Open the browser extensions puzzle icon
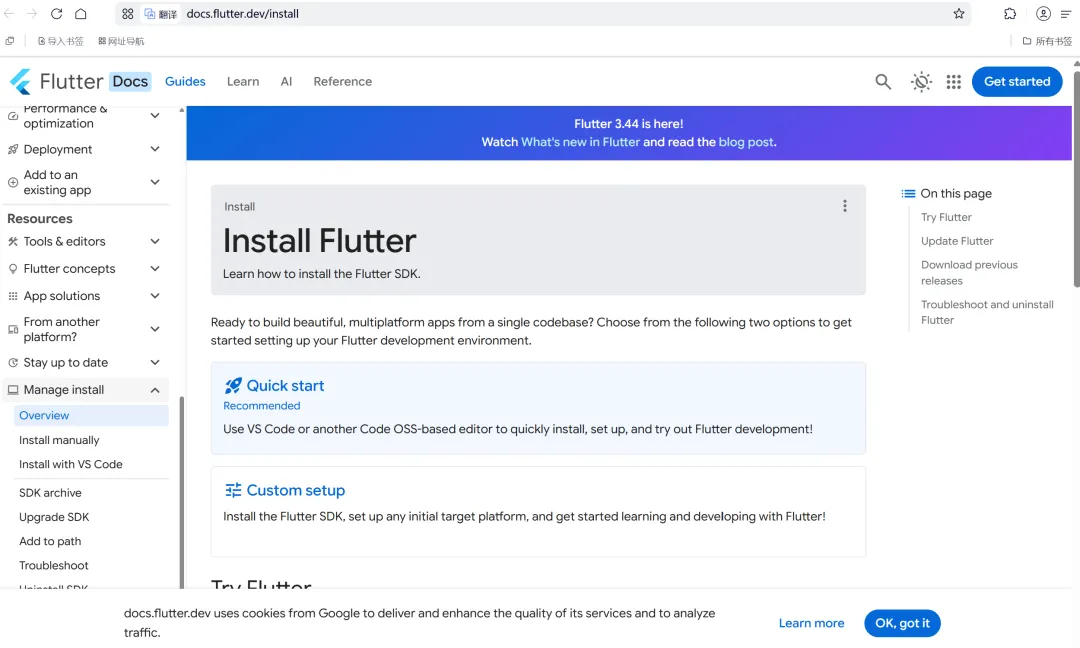The image size is (1080, 648). pyautogui.click(x=1010, y=14)
